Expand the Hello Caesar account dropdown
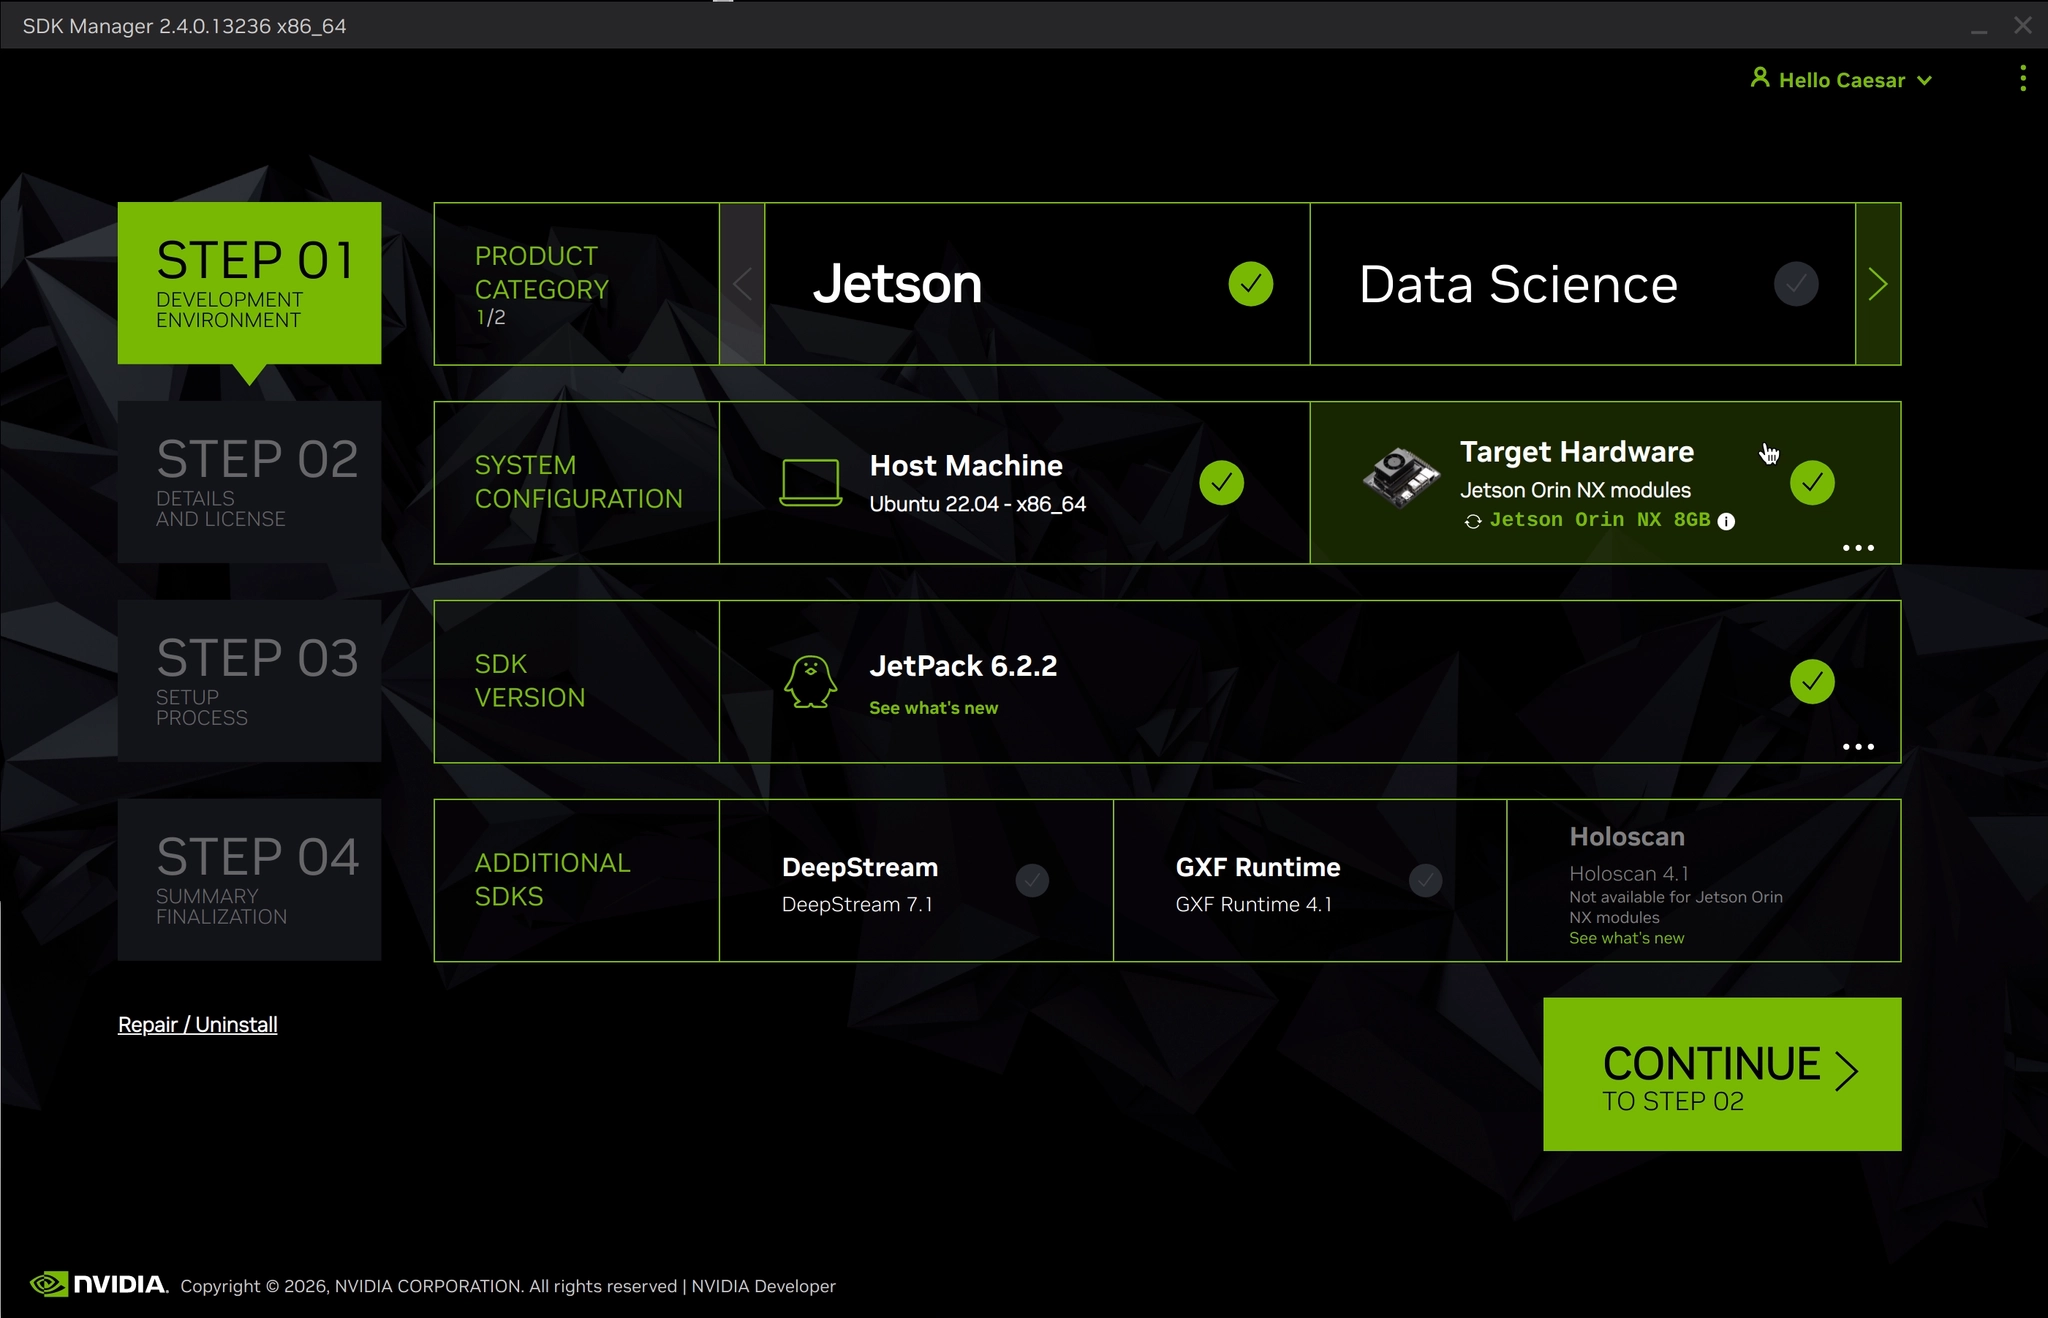Screen dimensions: 2048x1318 point(1924,81)
